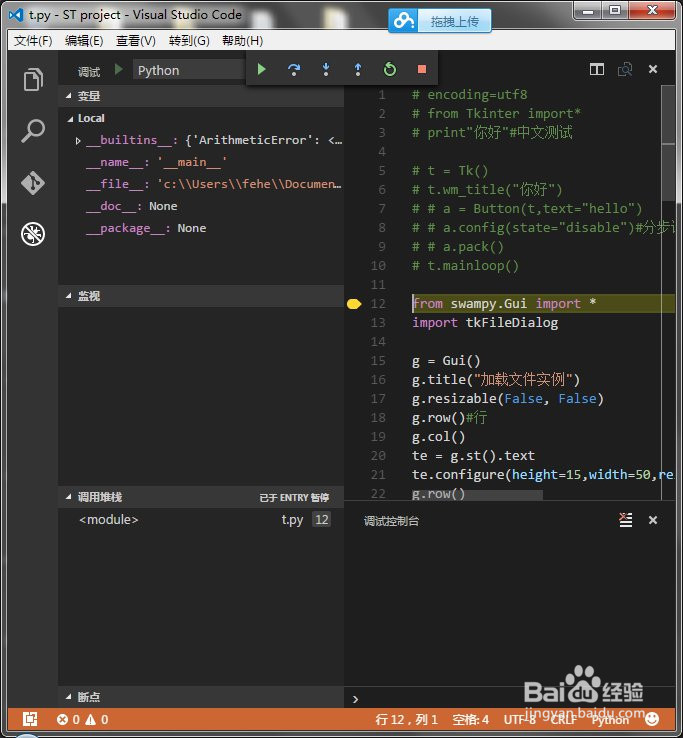This screenshot has width=683, height=738.
Task: Open the changes preview icon in the editor title
Action: click(625, 69)
